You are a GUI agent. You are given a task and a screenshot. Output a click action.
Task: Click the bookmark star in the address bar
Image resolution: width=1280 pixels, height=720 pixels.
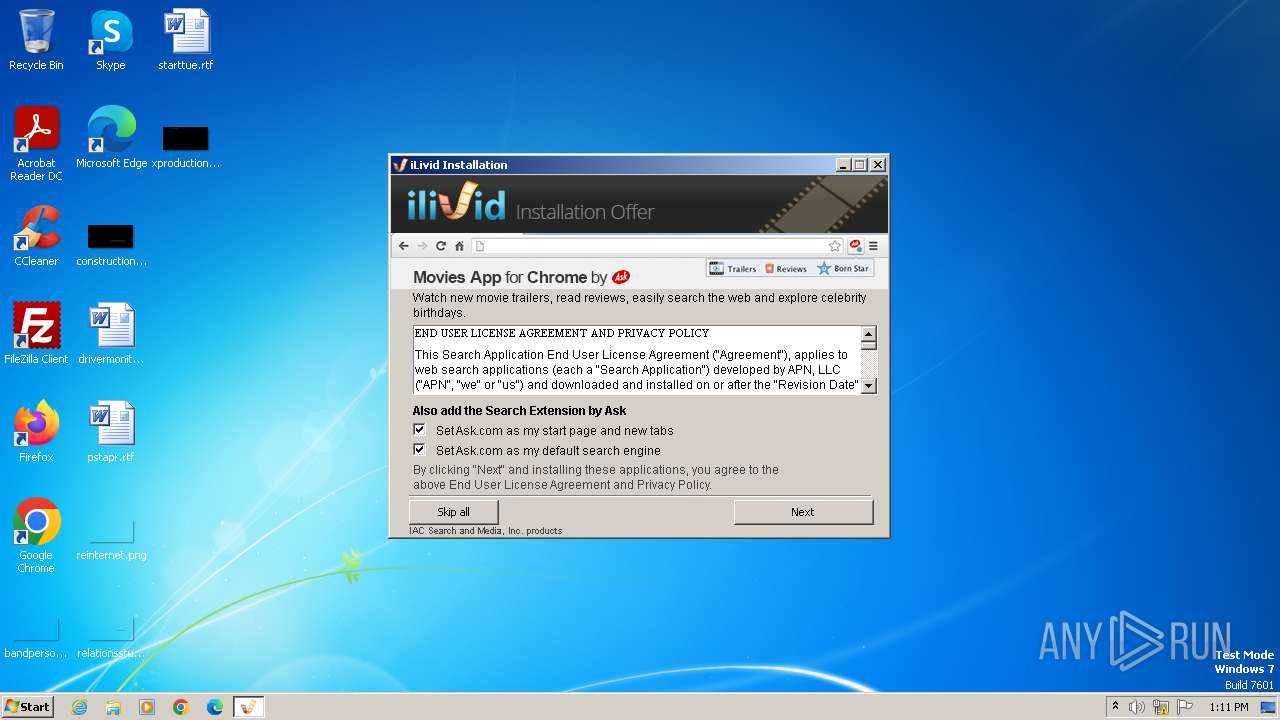click(834, 246)
